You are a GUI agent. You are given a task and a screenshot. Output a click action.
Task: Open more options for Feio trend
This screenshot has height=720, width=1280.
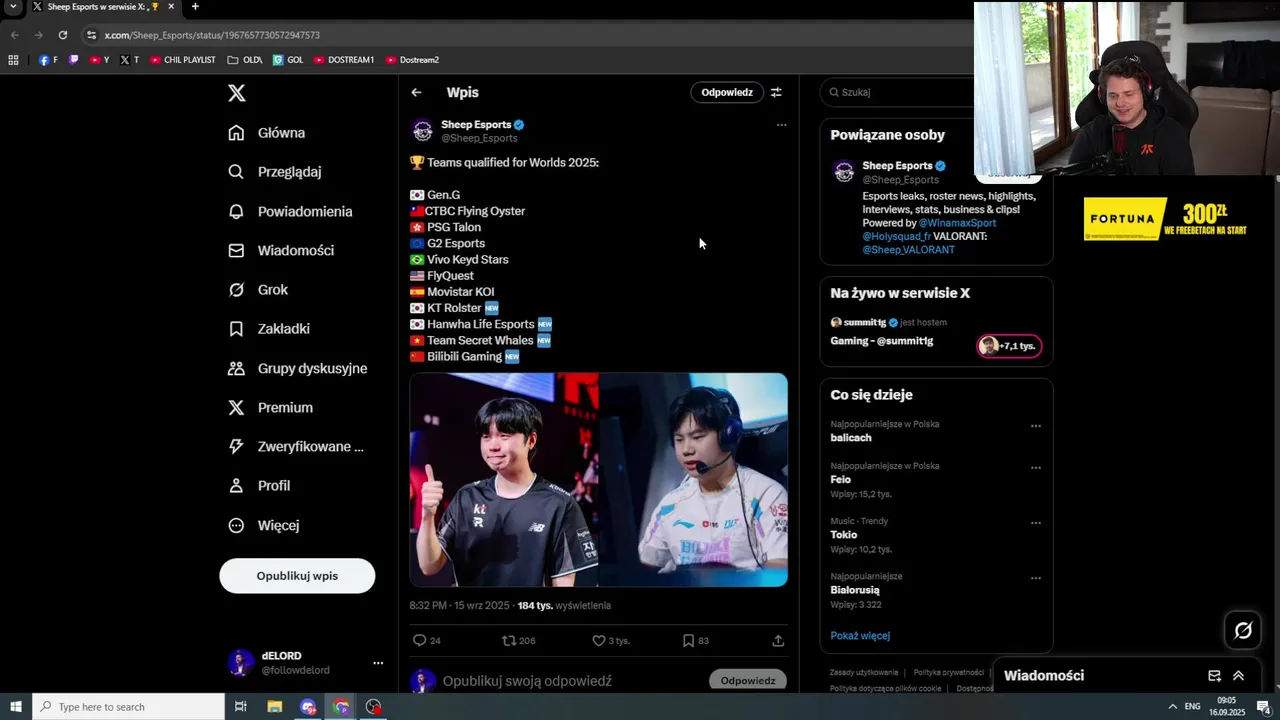coord(1036,468)
